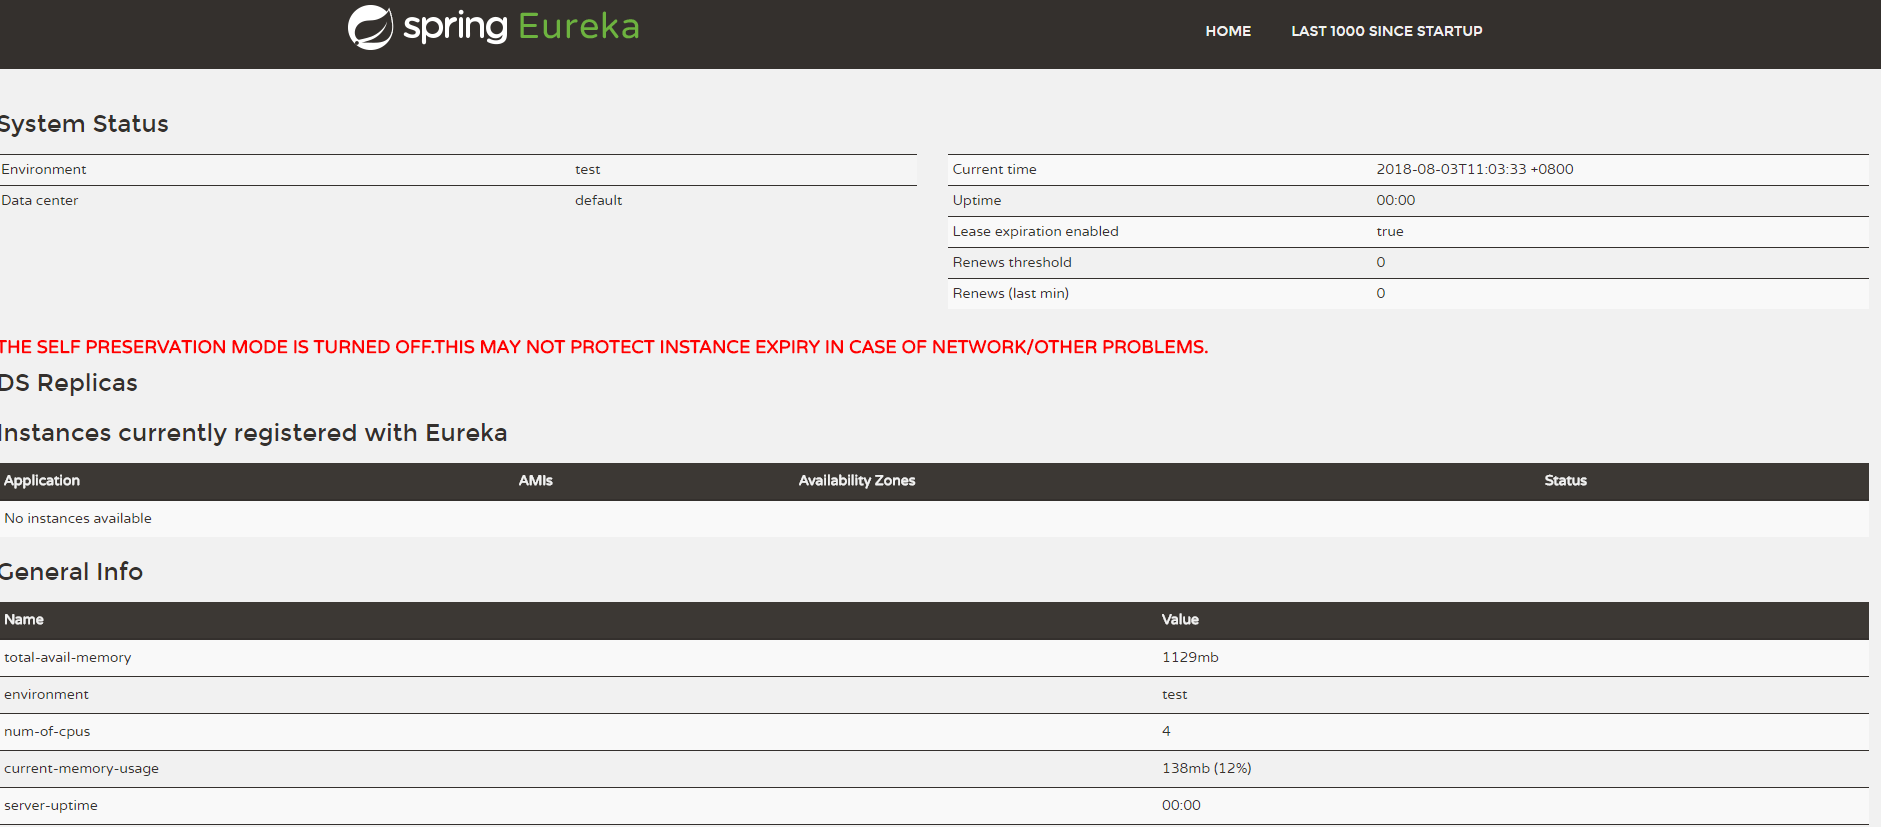Select the timestamp 2018-08-03T11:03:33 +0800
Viewport: 1881px width, 827px height.
1474,169
